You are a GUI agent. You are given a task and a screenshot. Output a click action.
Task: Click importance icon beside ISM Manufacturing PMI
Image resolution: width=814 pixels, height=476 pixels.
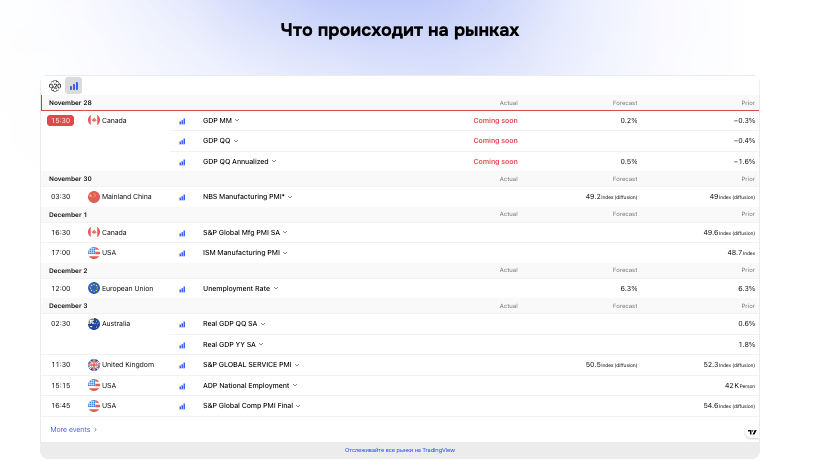pyautogui.click(x=182, y=253)
